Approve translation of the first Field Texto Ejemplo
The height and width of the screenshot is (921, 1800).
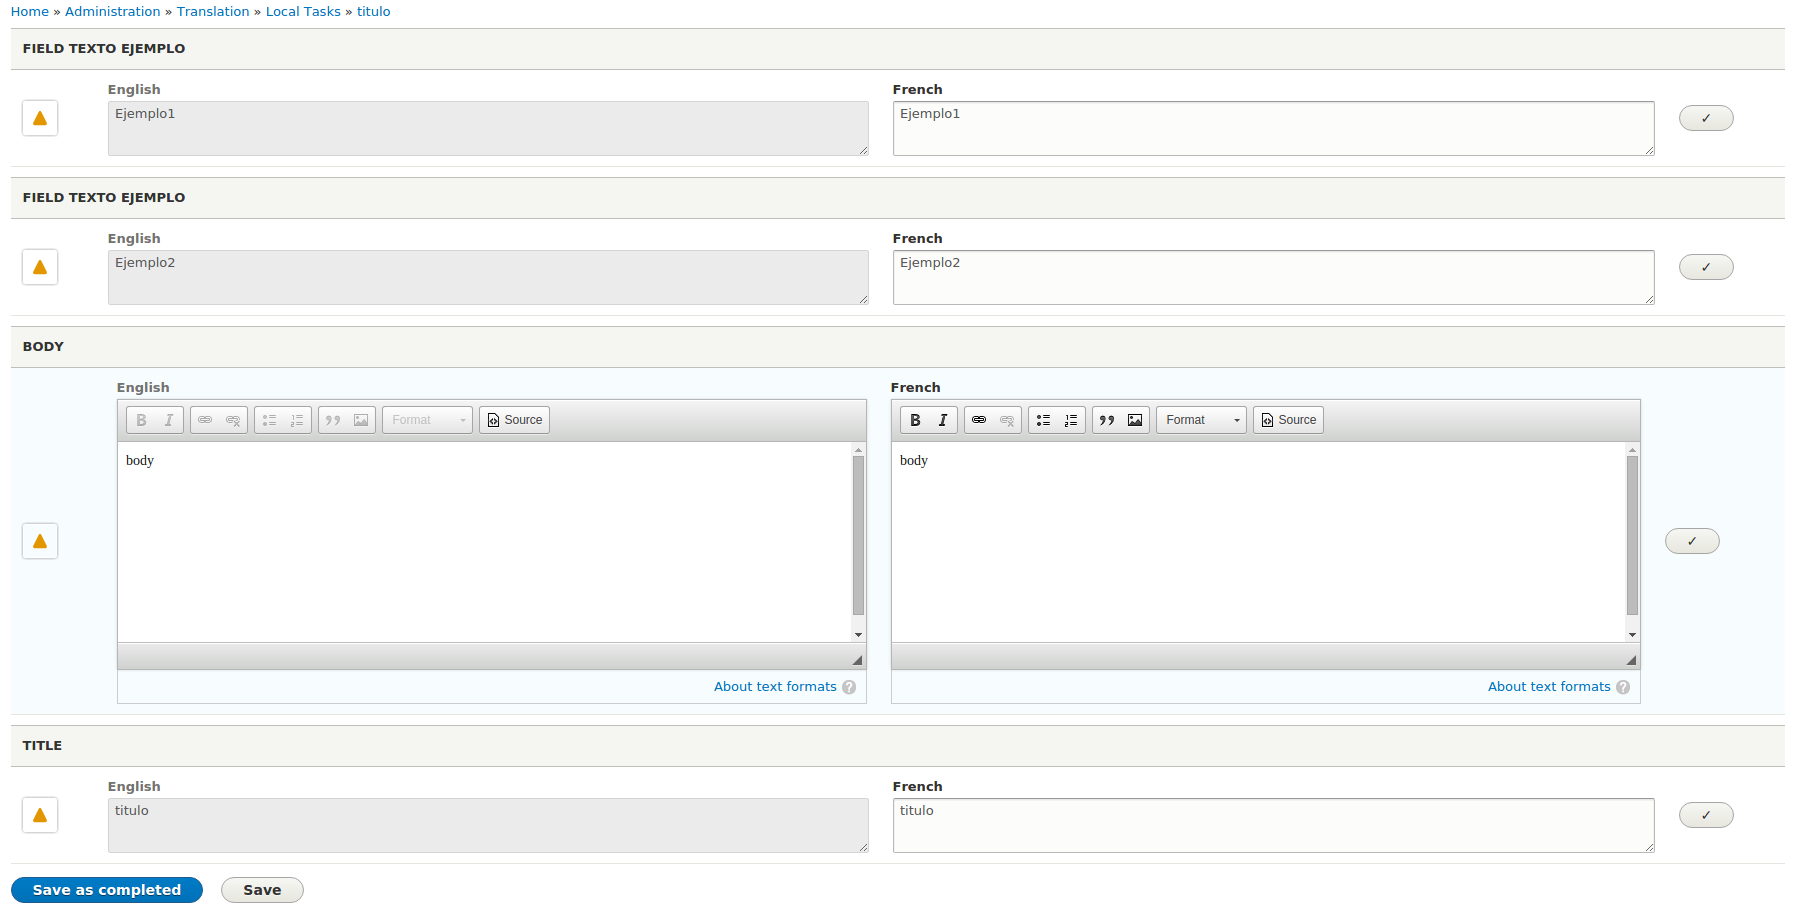point(1706,117)
